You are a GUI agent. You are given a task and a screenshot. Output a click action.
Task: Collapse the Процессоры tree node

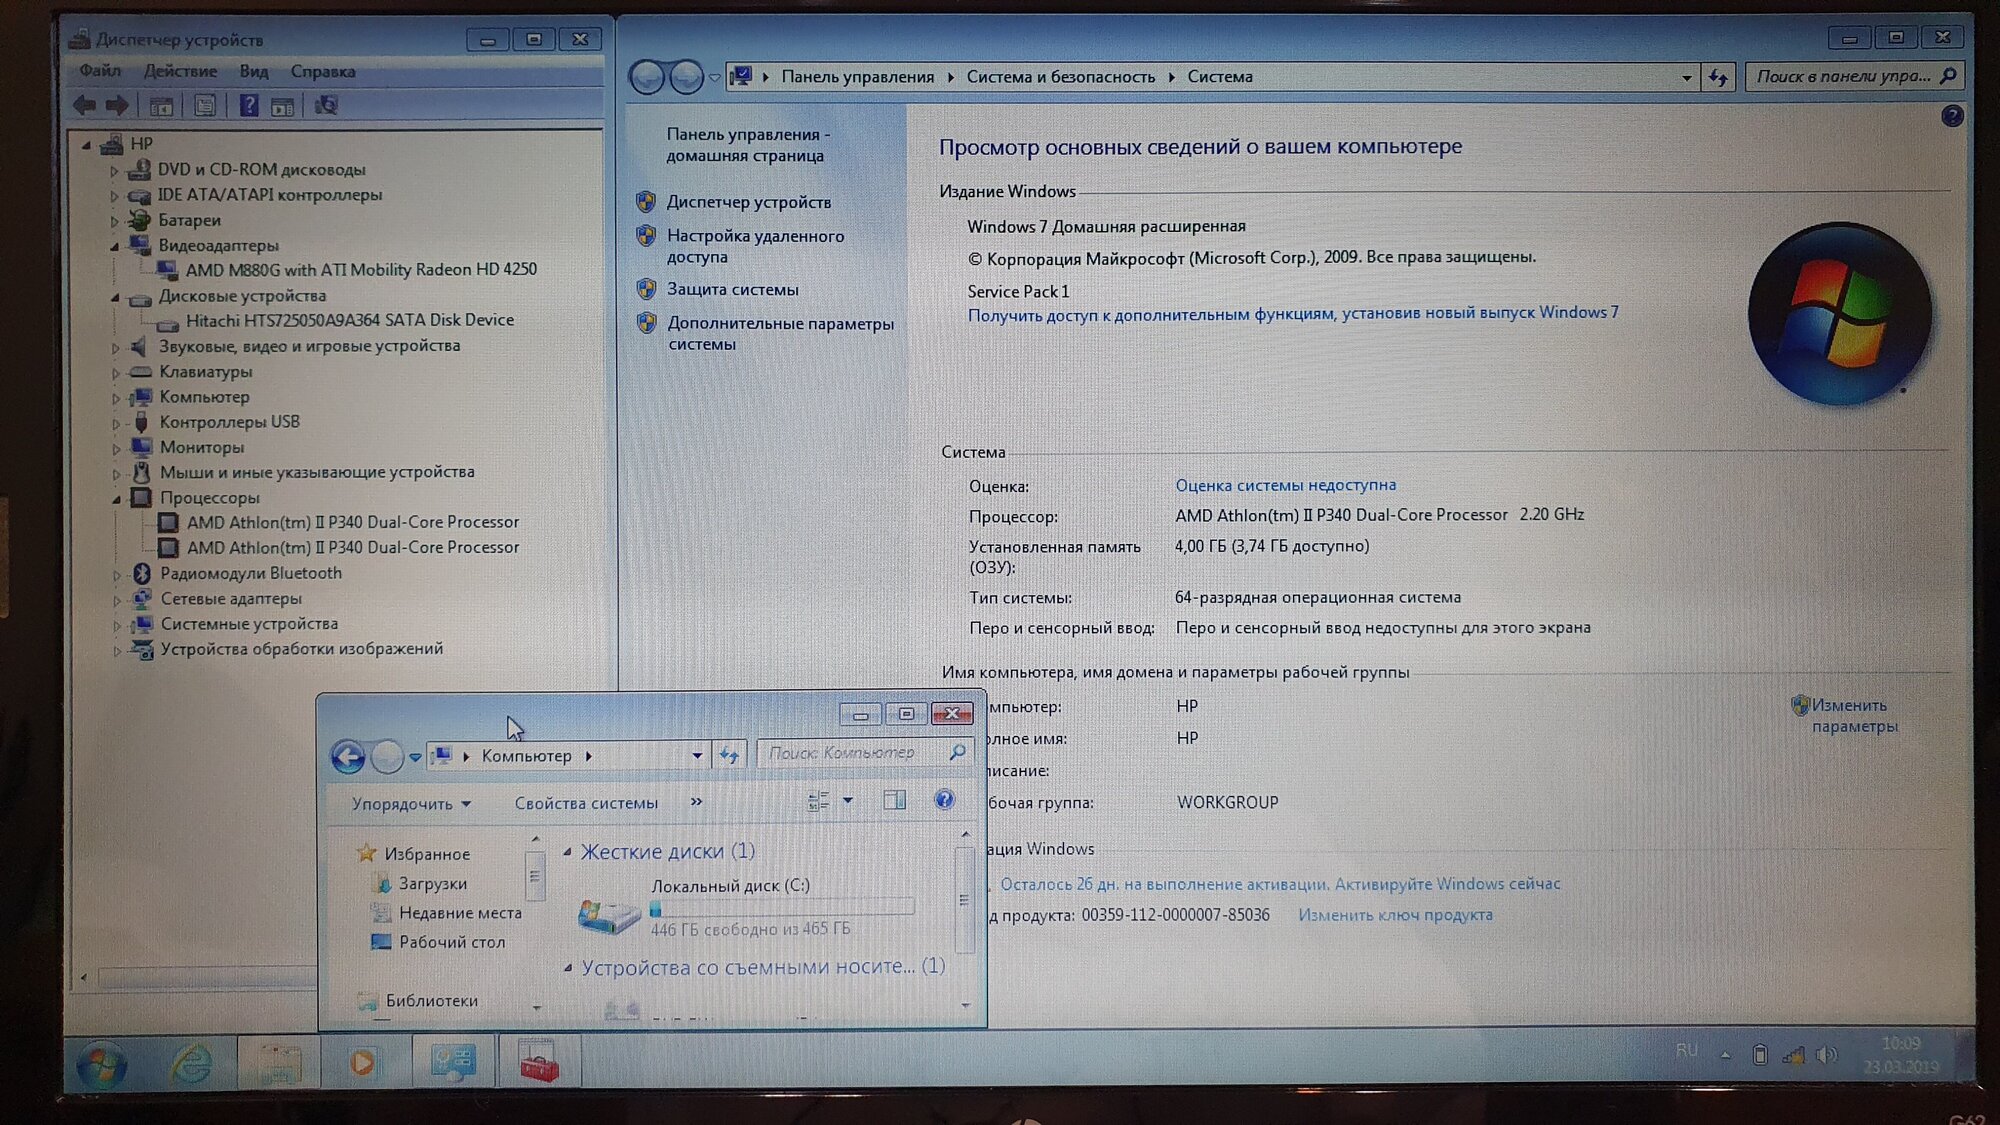(117, 498)
